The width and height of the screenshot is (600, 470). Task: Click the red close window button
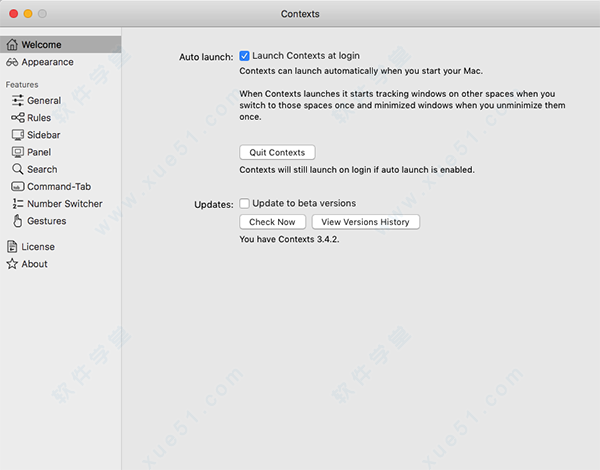14,14
